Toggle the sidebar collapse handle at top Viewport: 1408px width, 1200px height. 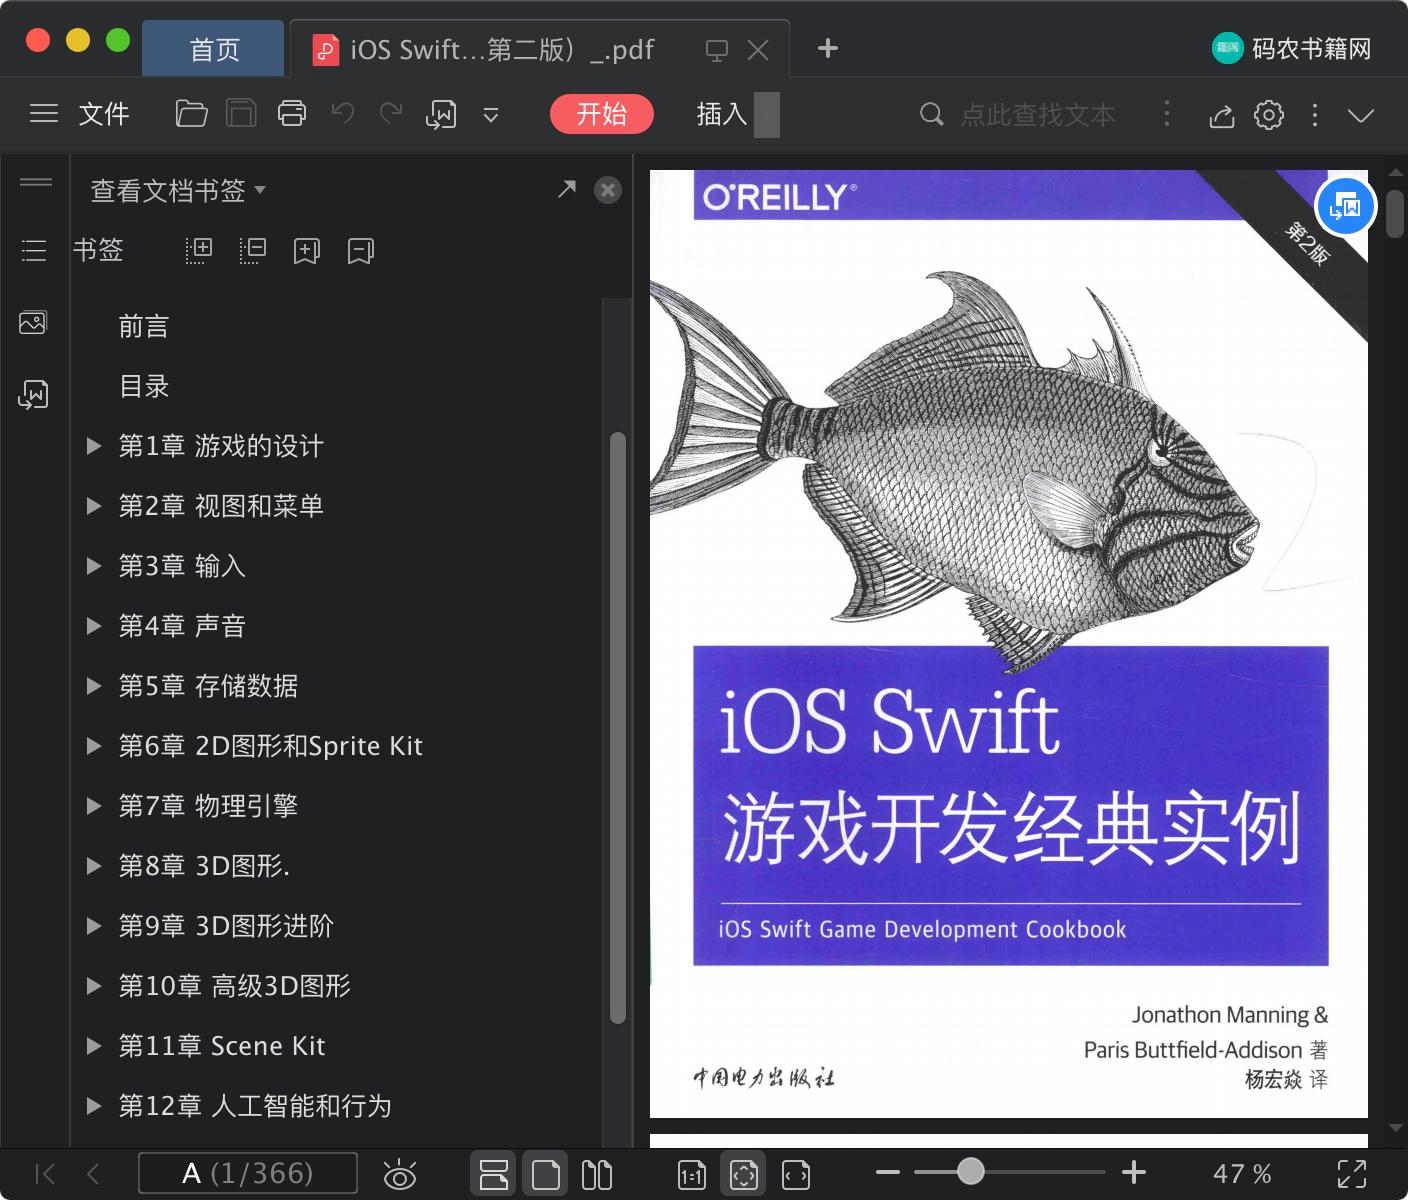coord(36,182)
